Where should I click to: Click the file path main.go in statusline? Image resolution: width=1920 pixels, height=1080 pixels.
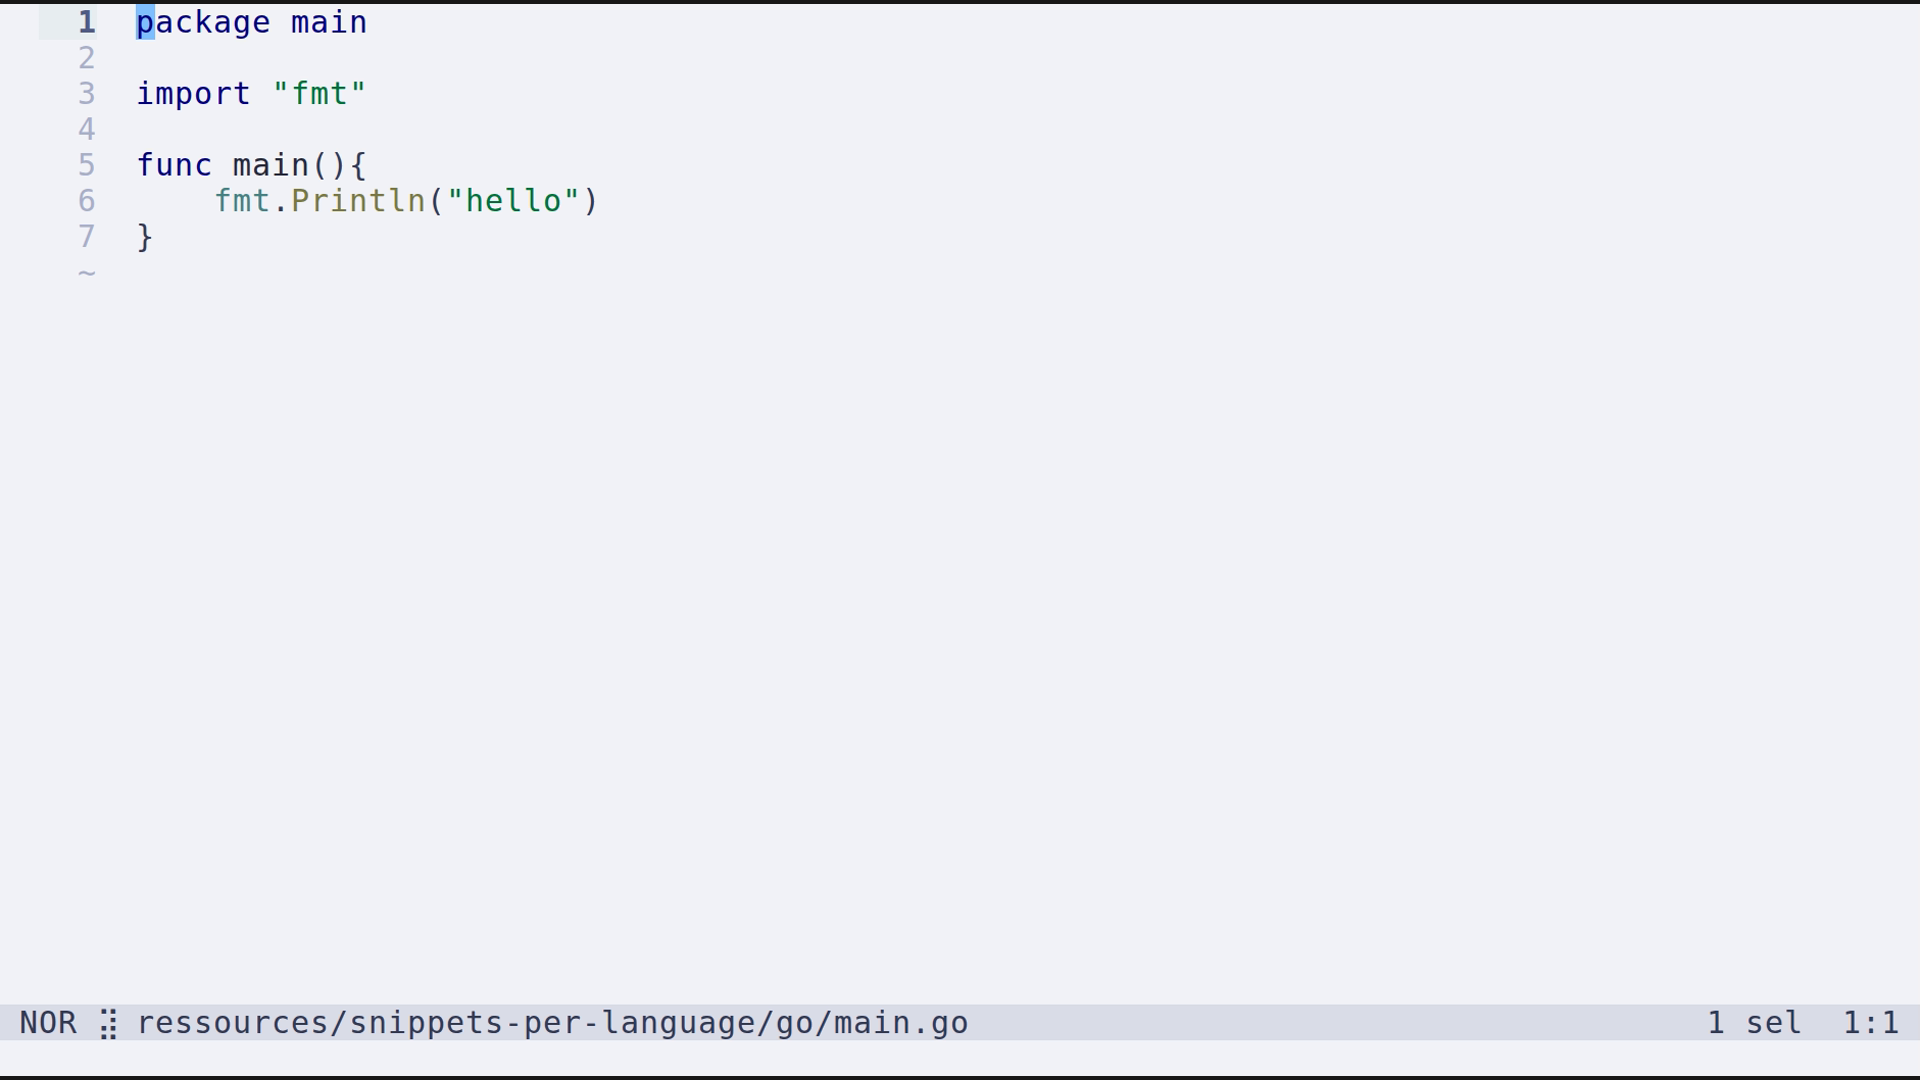tap(552, 1023)
